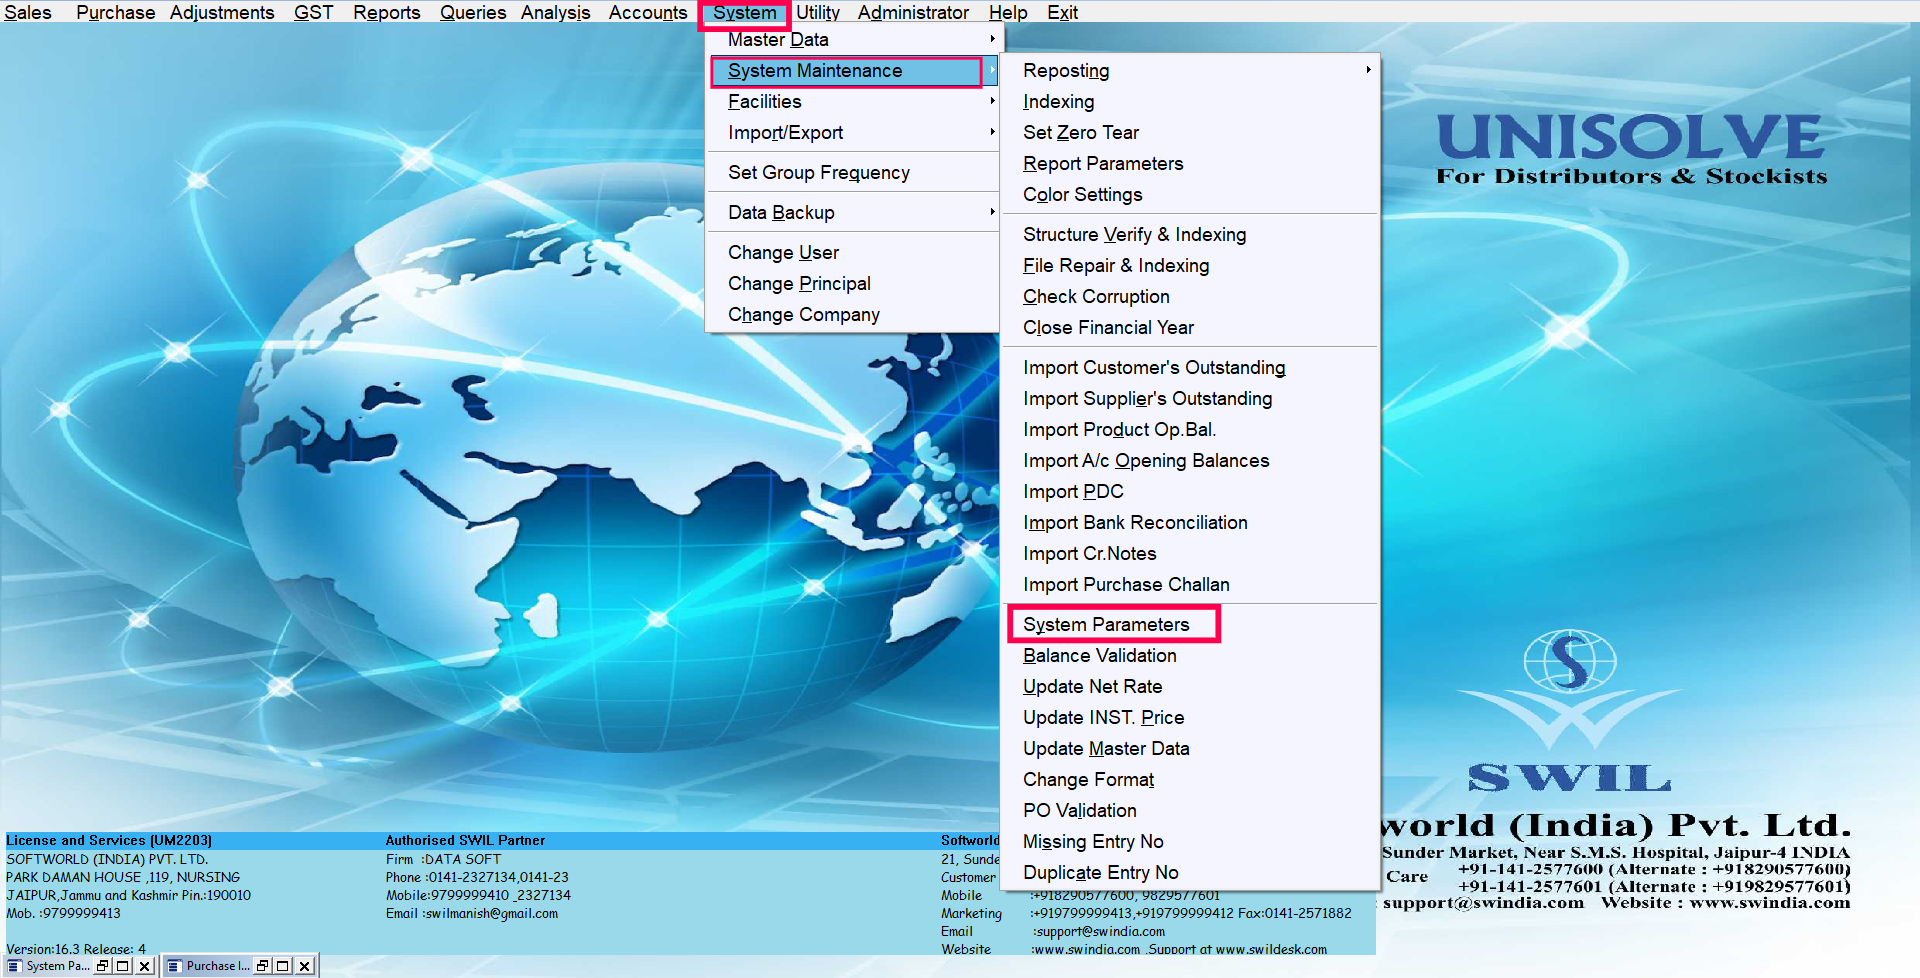
Task: Open the Purchase menu
Action: pyautogui.click(x=115, y=12)
